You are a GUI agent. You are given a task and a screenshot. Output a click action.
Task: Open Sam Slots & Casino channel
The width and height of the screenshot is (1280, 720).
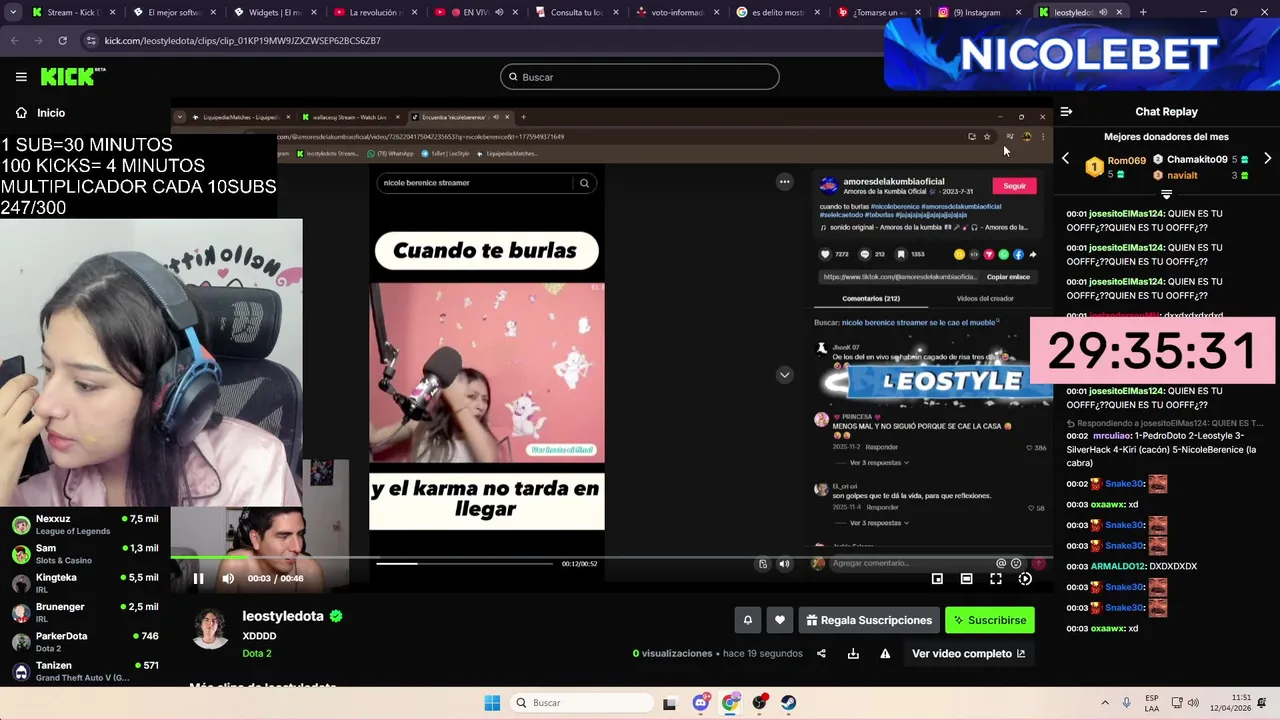85,554
